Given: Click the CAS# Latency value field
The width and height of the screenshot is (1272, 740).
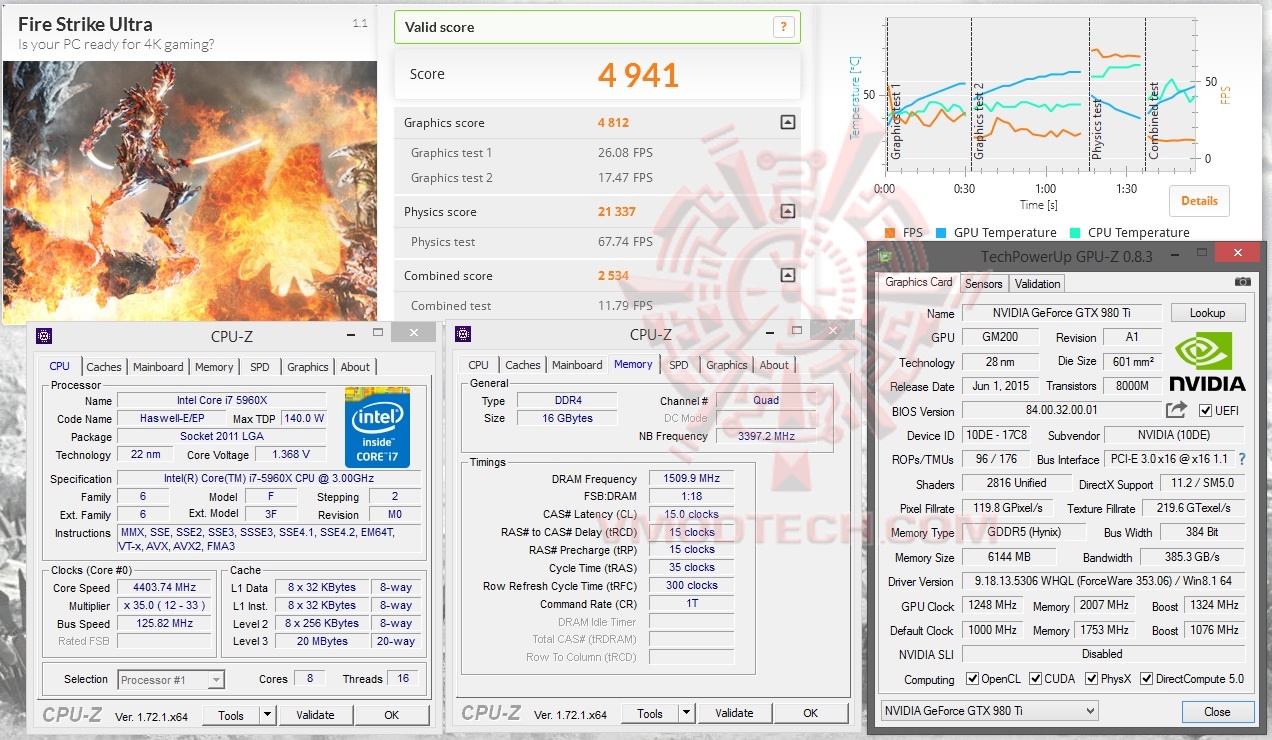Looking at the screenshot, I should click(692, 514).
